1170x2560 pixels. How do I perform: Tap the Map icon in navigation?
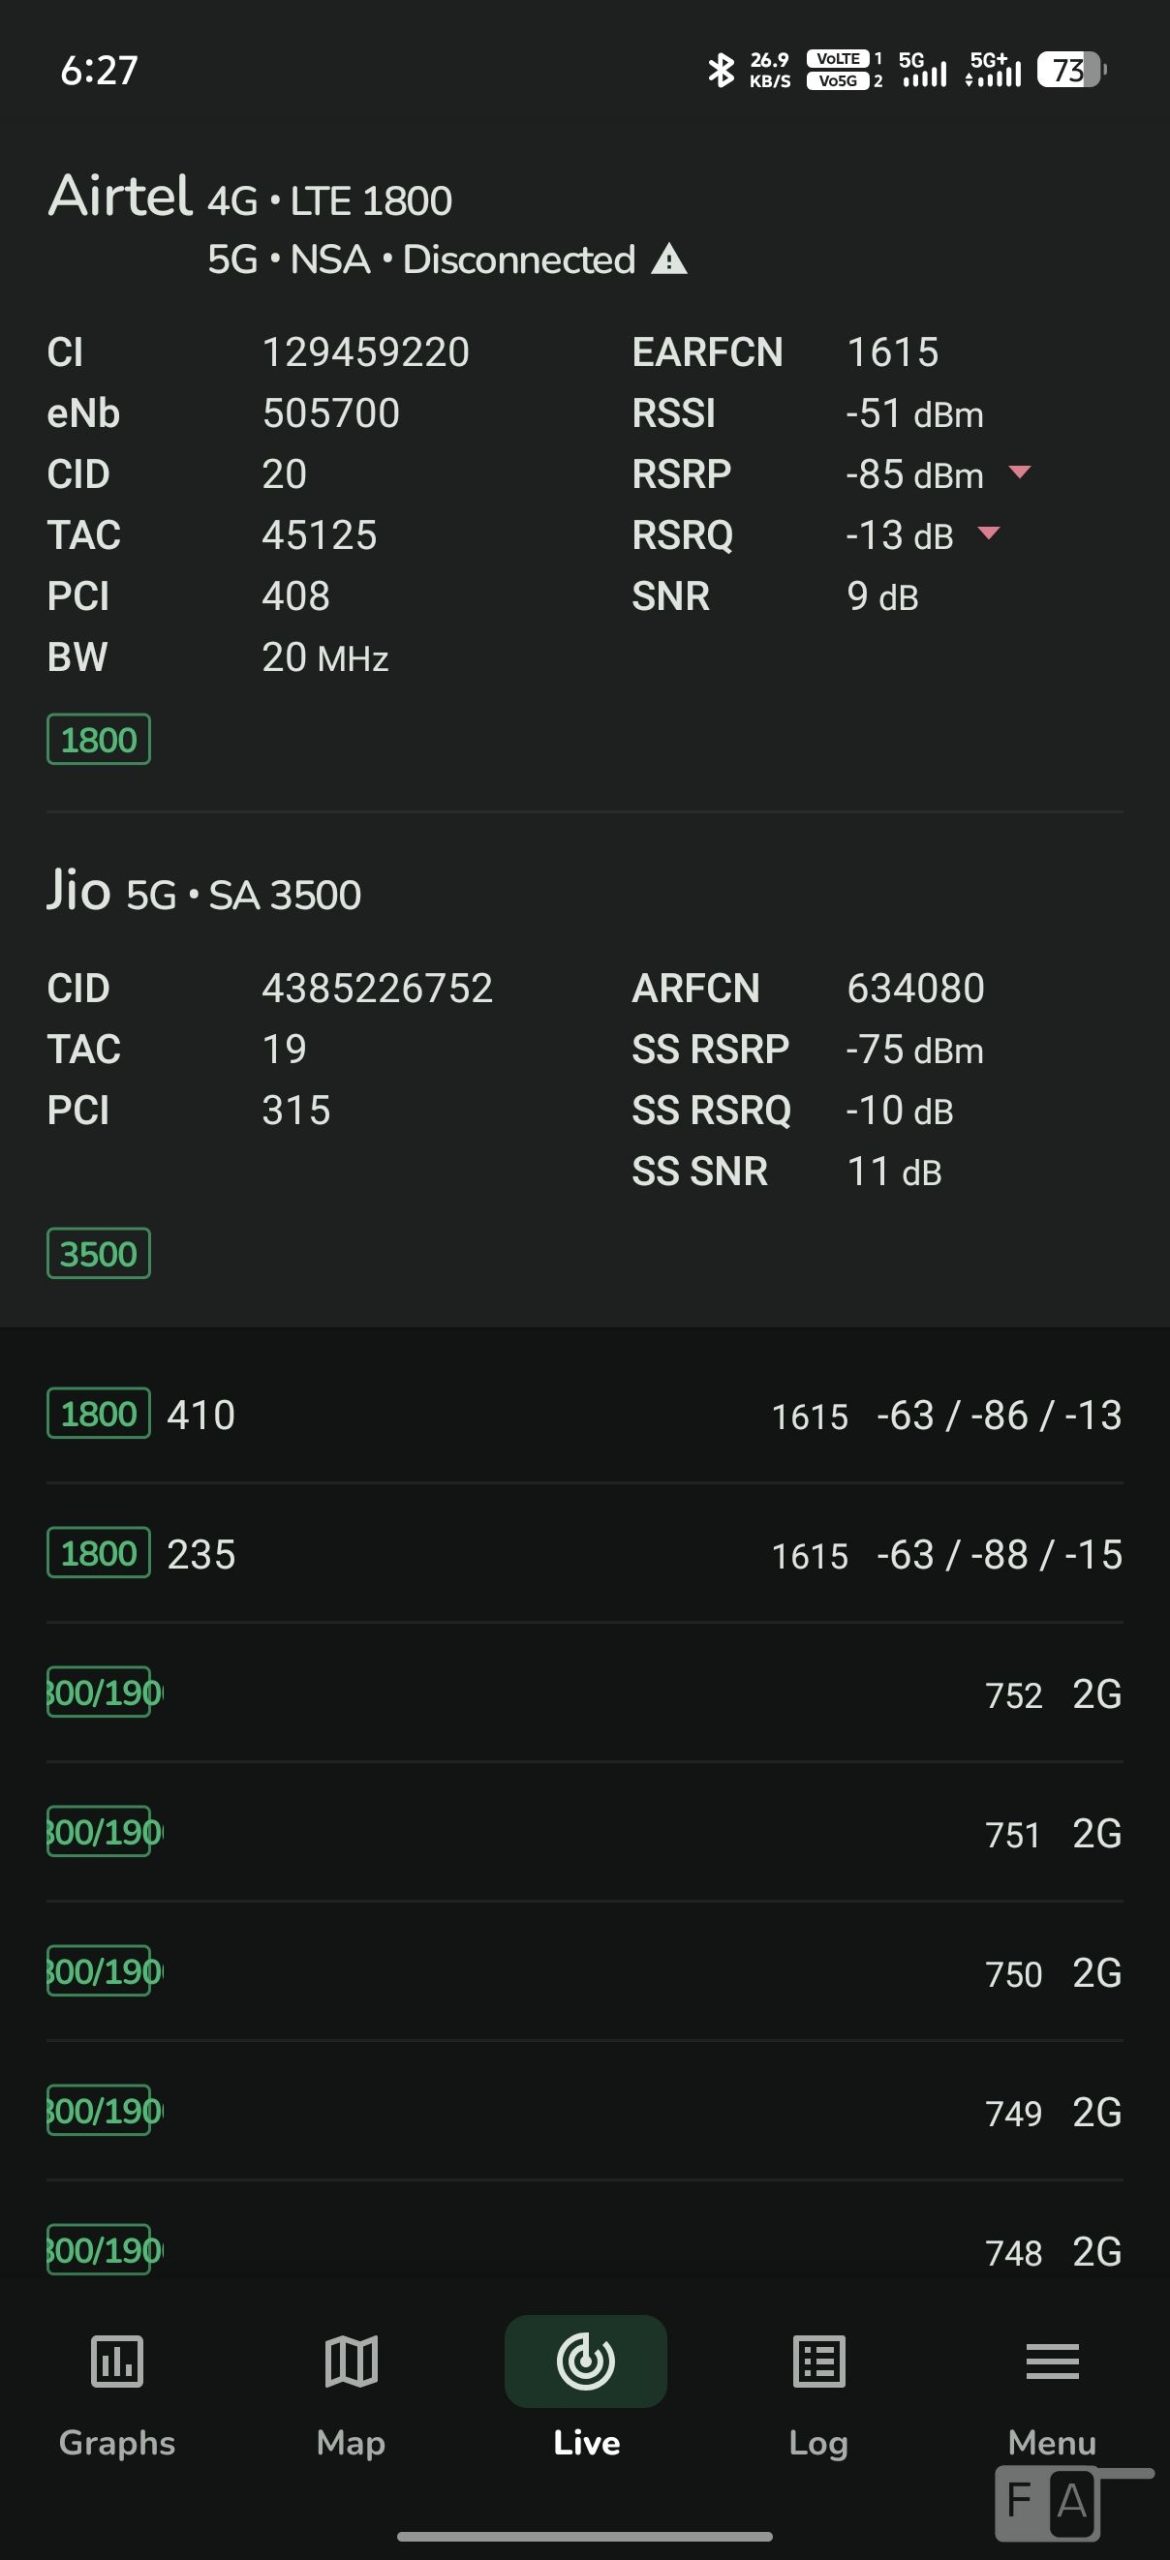coord(351,2362)
